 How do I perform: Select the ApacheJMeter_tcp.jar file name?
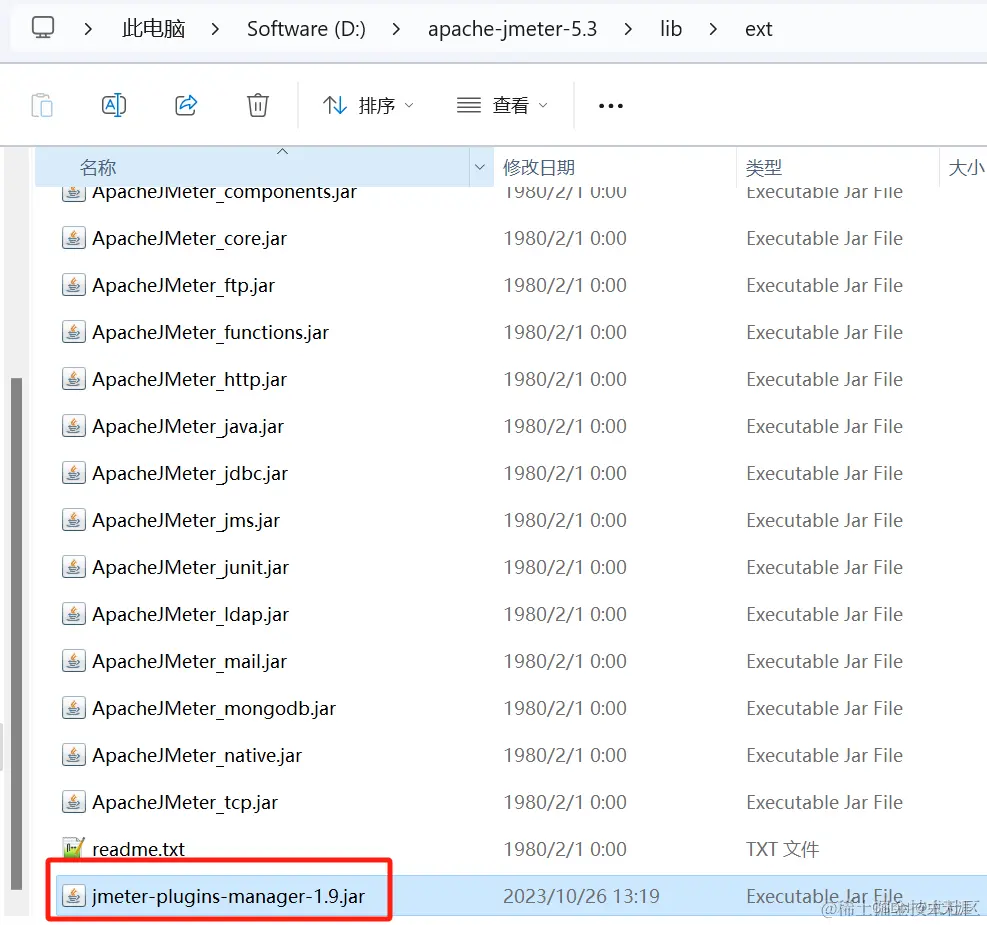[185, 803]
